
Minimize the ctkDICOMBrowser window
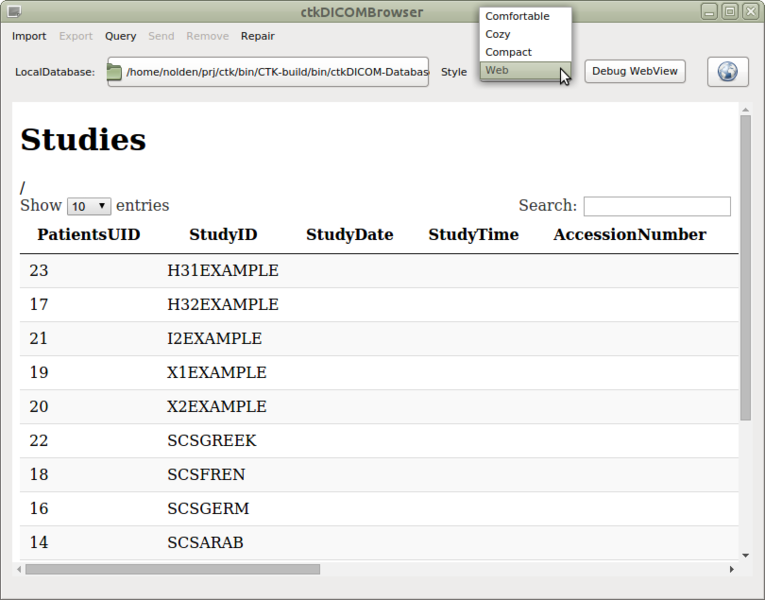tap(709, 12)
